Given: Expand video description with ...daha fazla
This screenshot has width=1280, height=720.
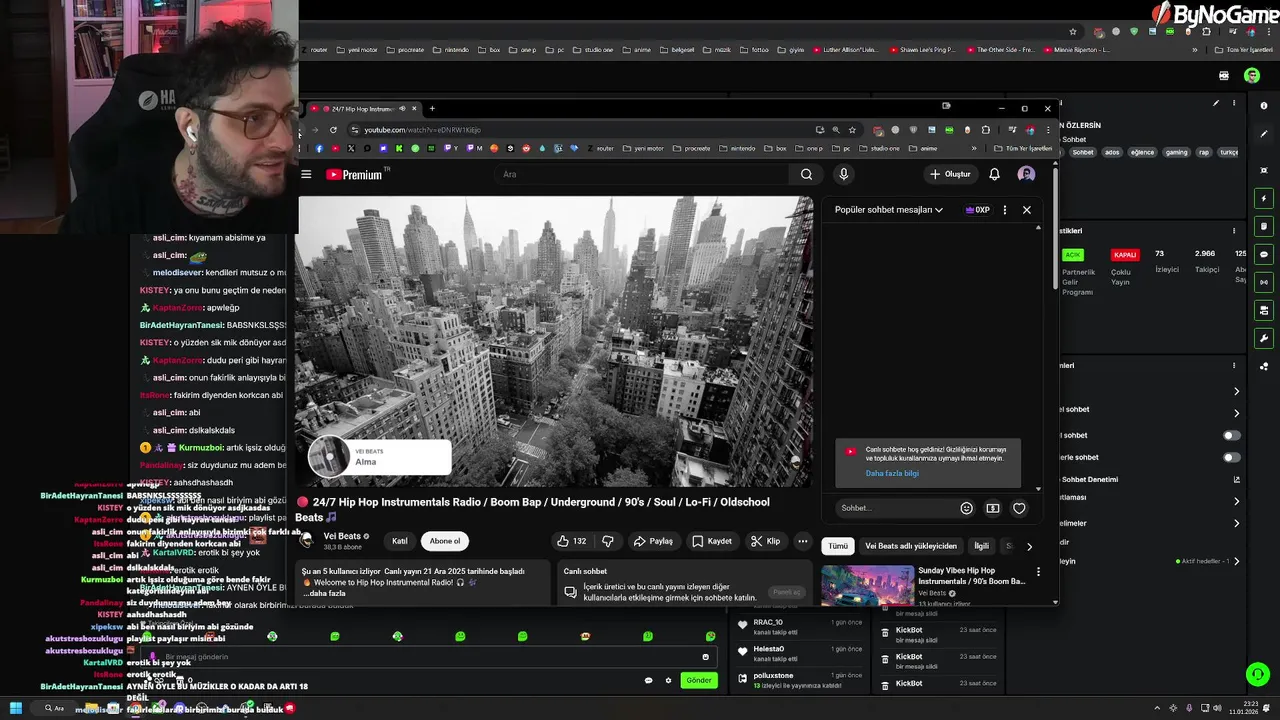Looking at the screenshot, I should pos(324,594).
